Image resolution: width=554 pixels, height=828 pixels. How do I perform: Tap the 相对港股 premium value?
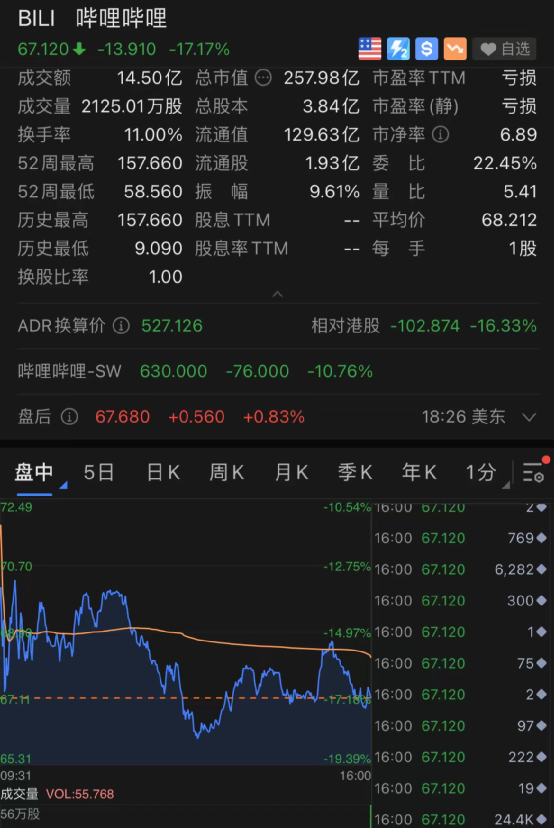click(x=463, y=326)
